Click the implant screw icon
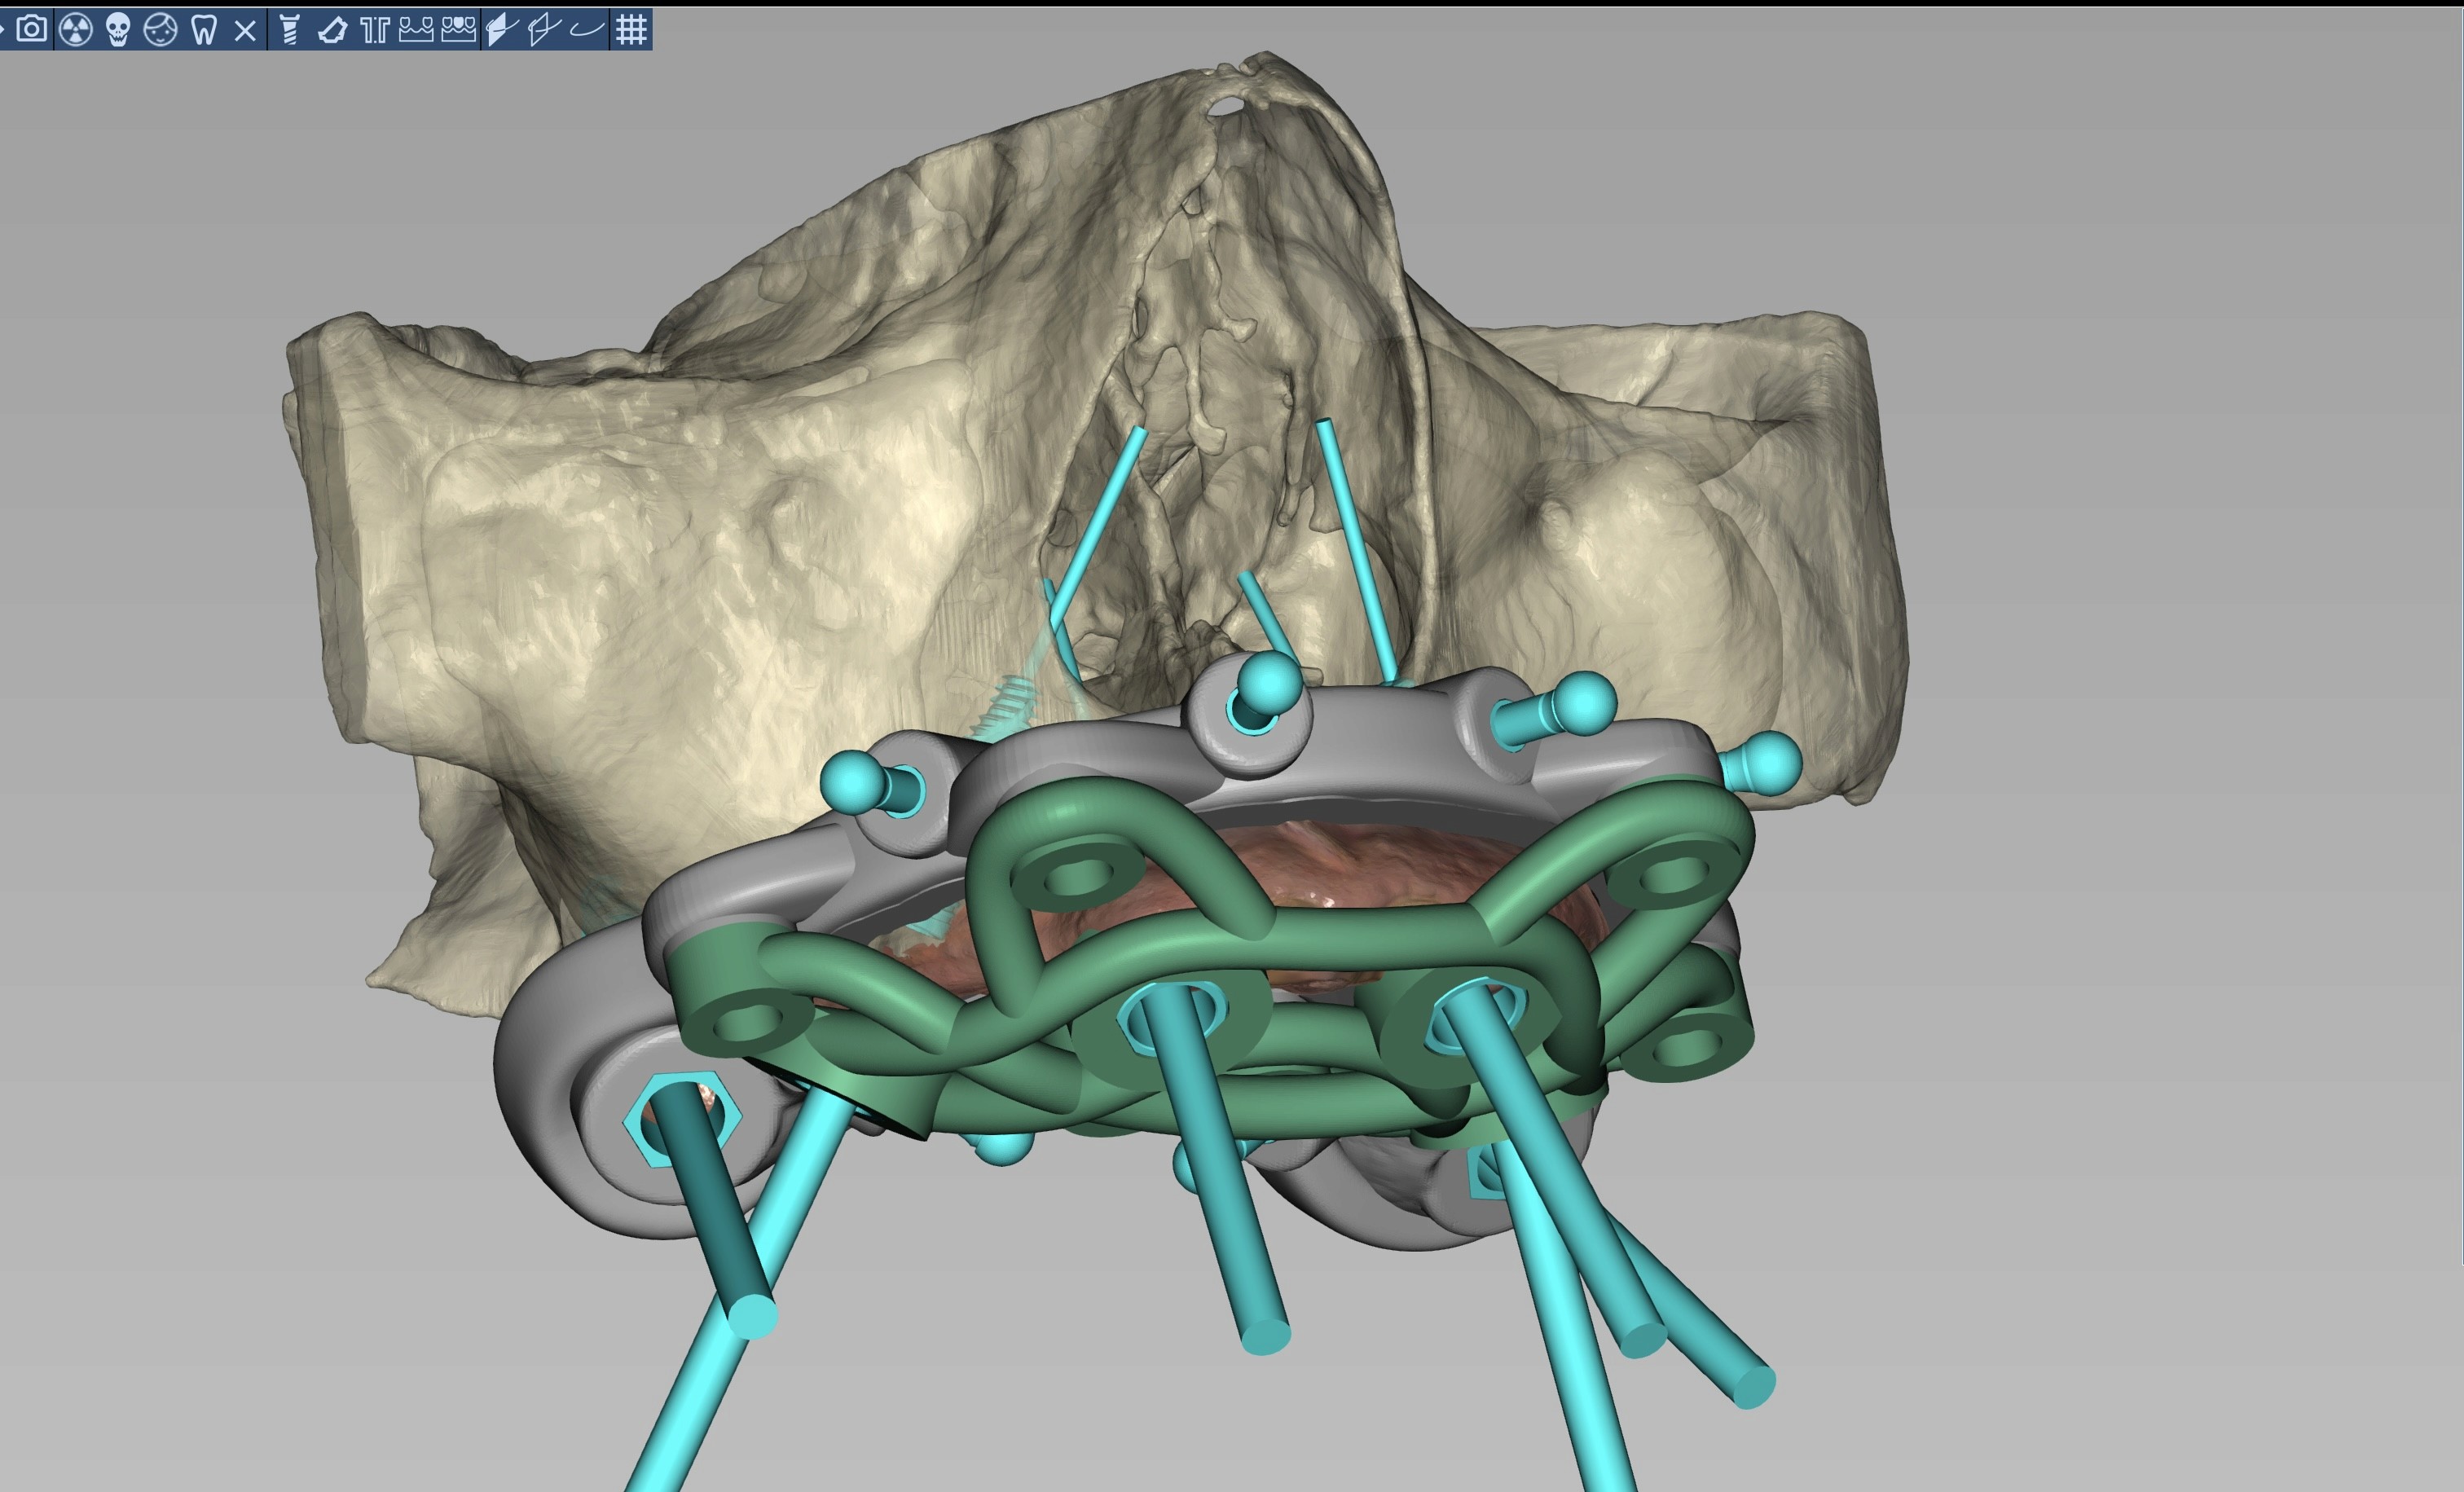This screenshot has width=2464, height=1492. pyautogui.click(x=289, y=29)
